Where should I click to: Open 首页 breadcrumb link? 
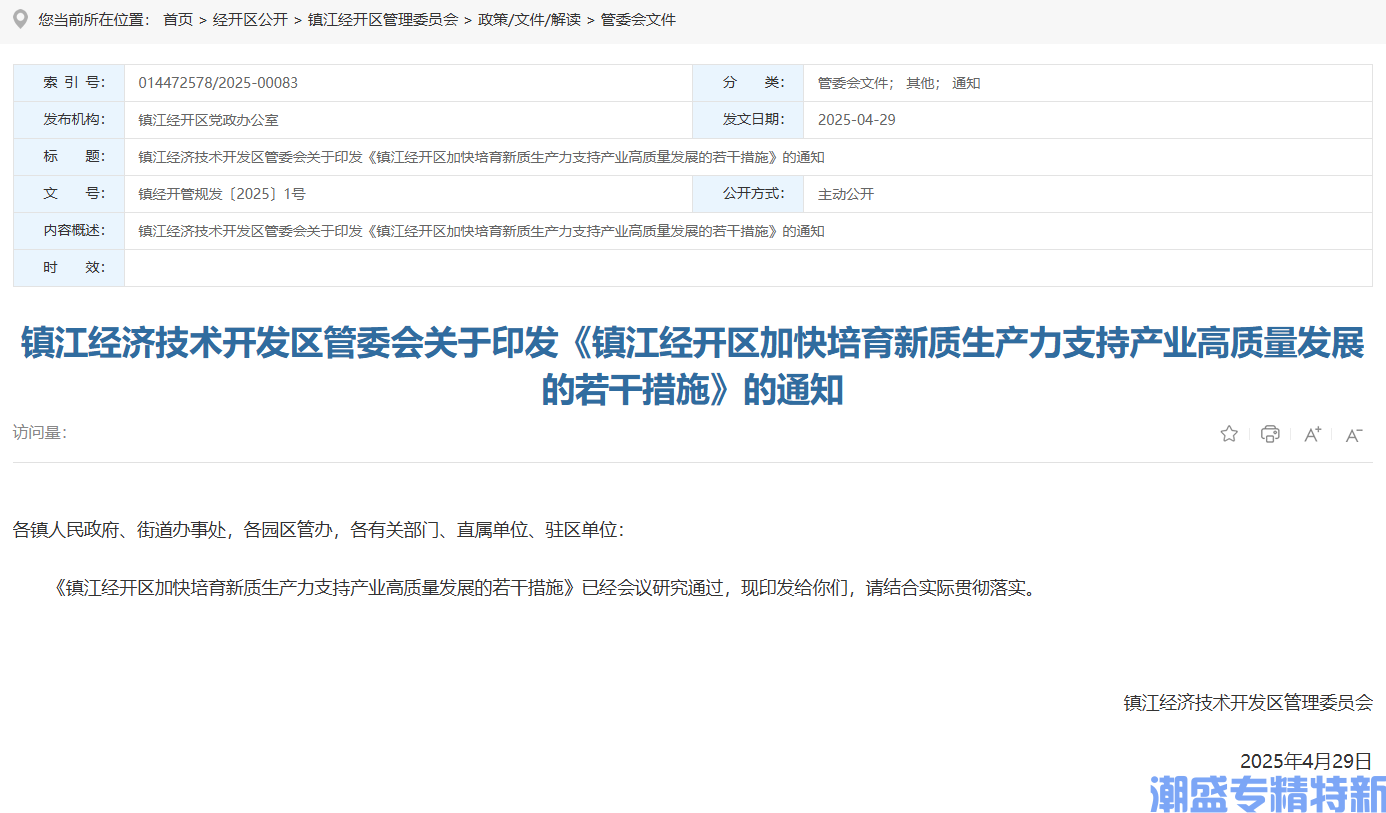pyautogui.click(x=178, y=19)
